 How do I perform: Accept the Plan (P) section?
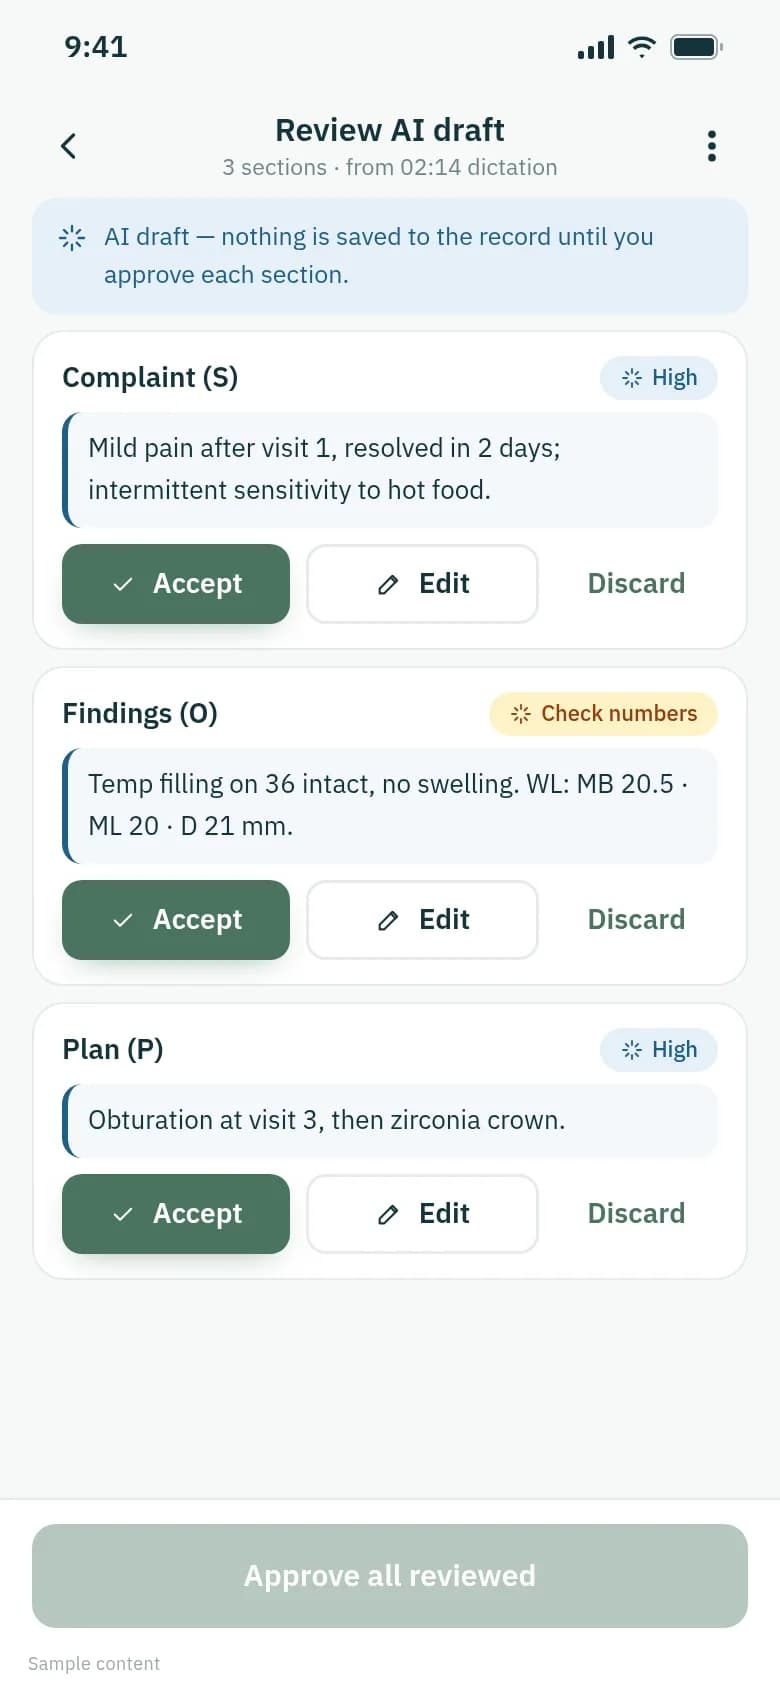tap(176, 1214)
